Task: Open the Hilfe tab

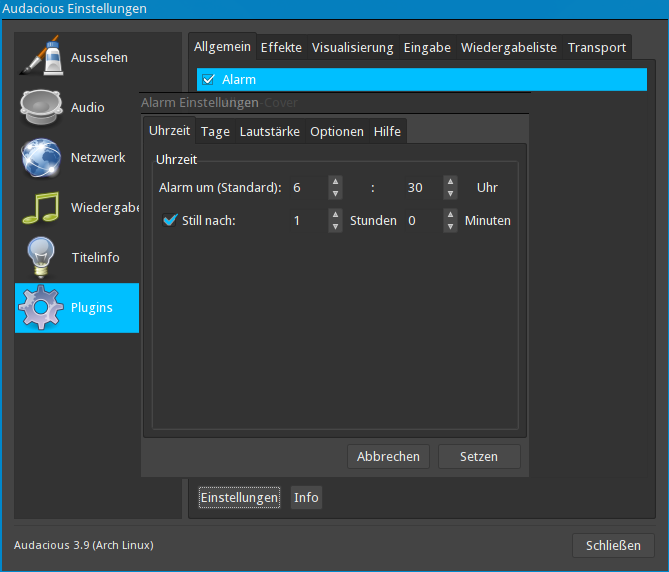Action: coord(387,131)
